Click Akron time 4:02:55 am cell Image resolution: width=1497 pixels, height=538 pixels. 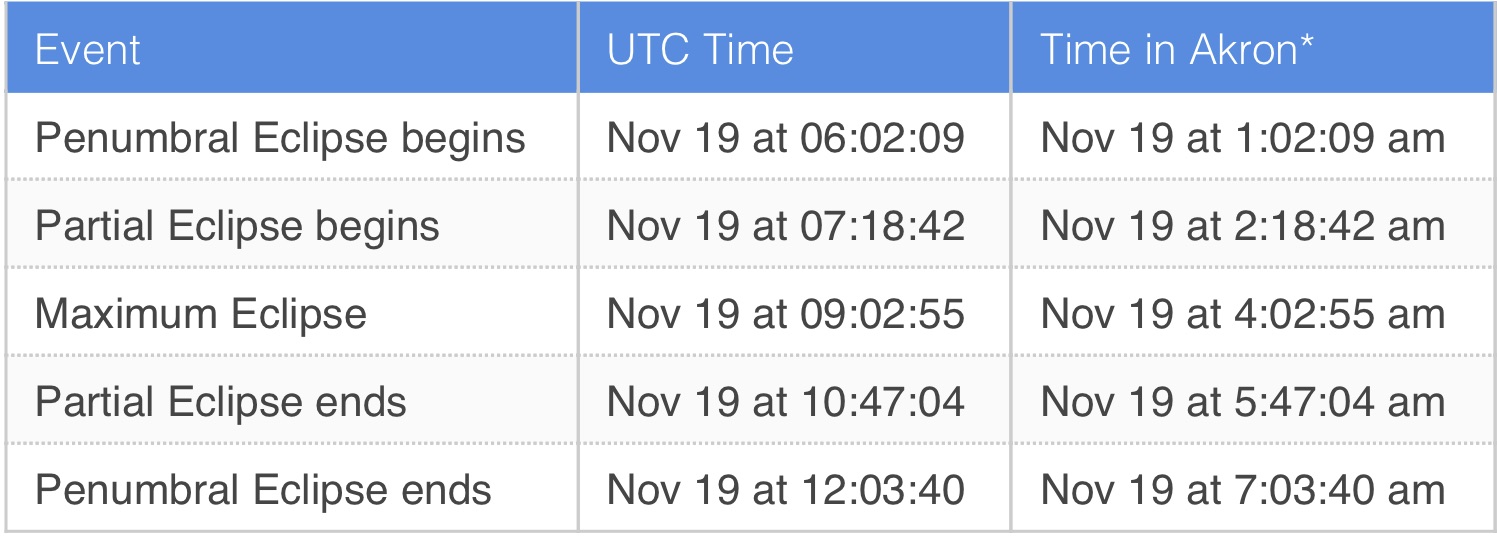(1242, 314)
